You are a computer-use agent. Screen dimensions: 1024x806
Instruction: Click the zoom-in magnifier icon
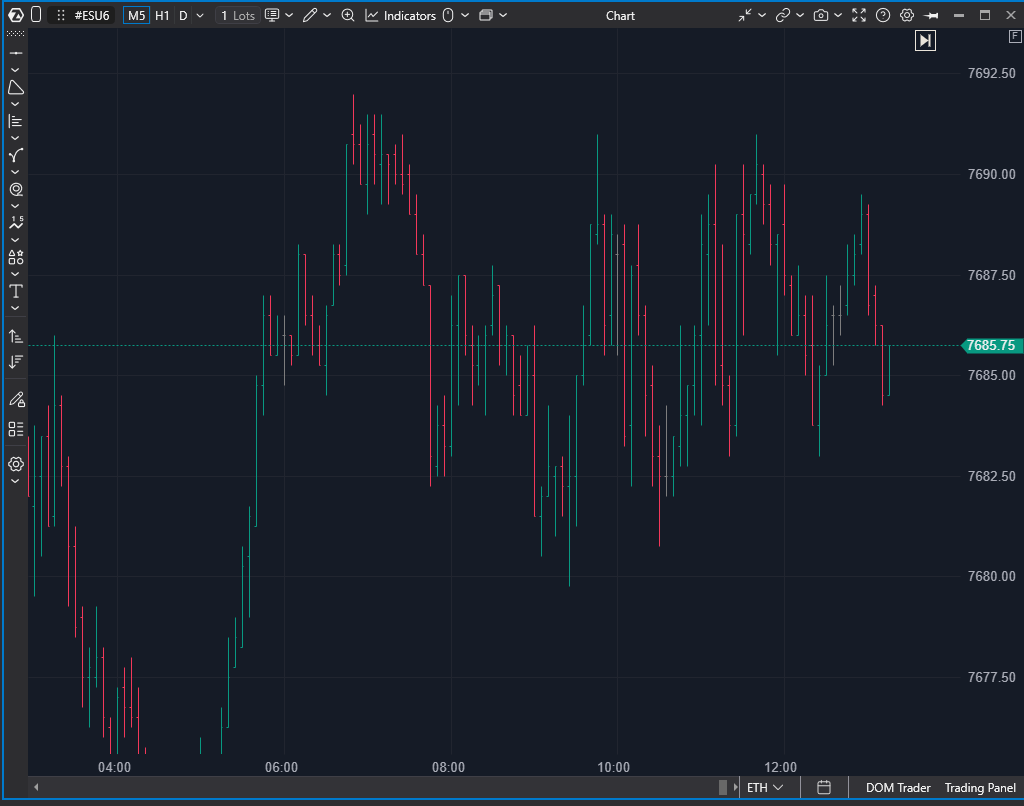[x=348, y=15]
